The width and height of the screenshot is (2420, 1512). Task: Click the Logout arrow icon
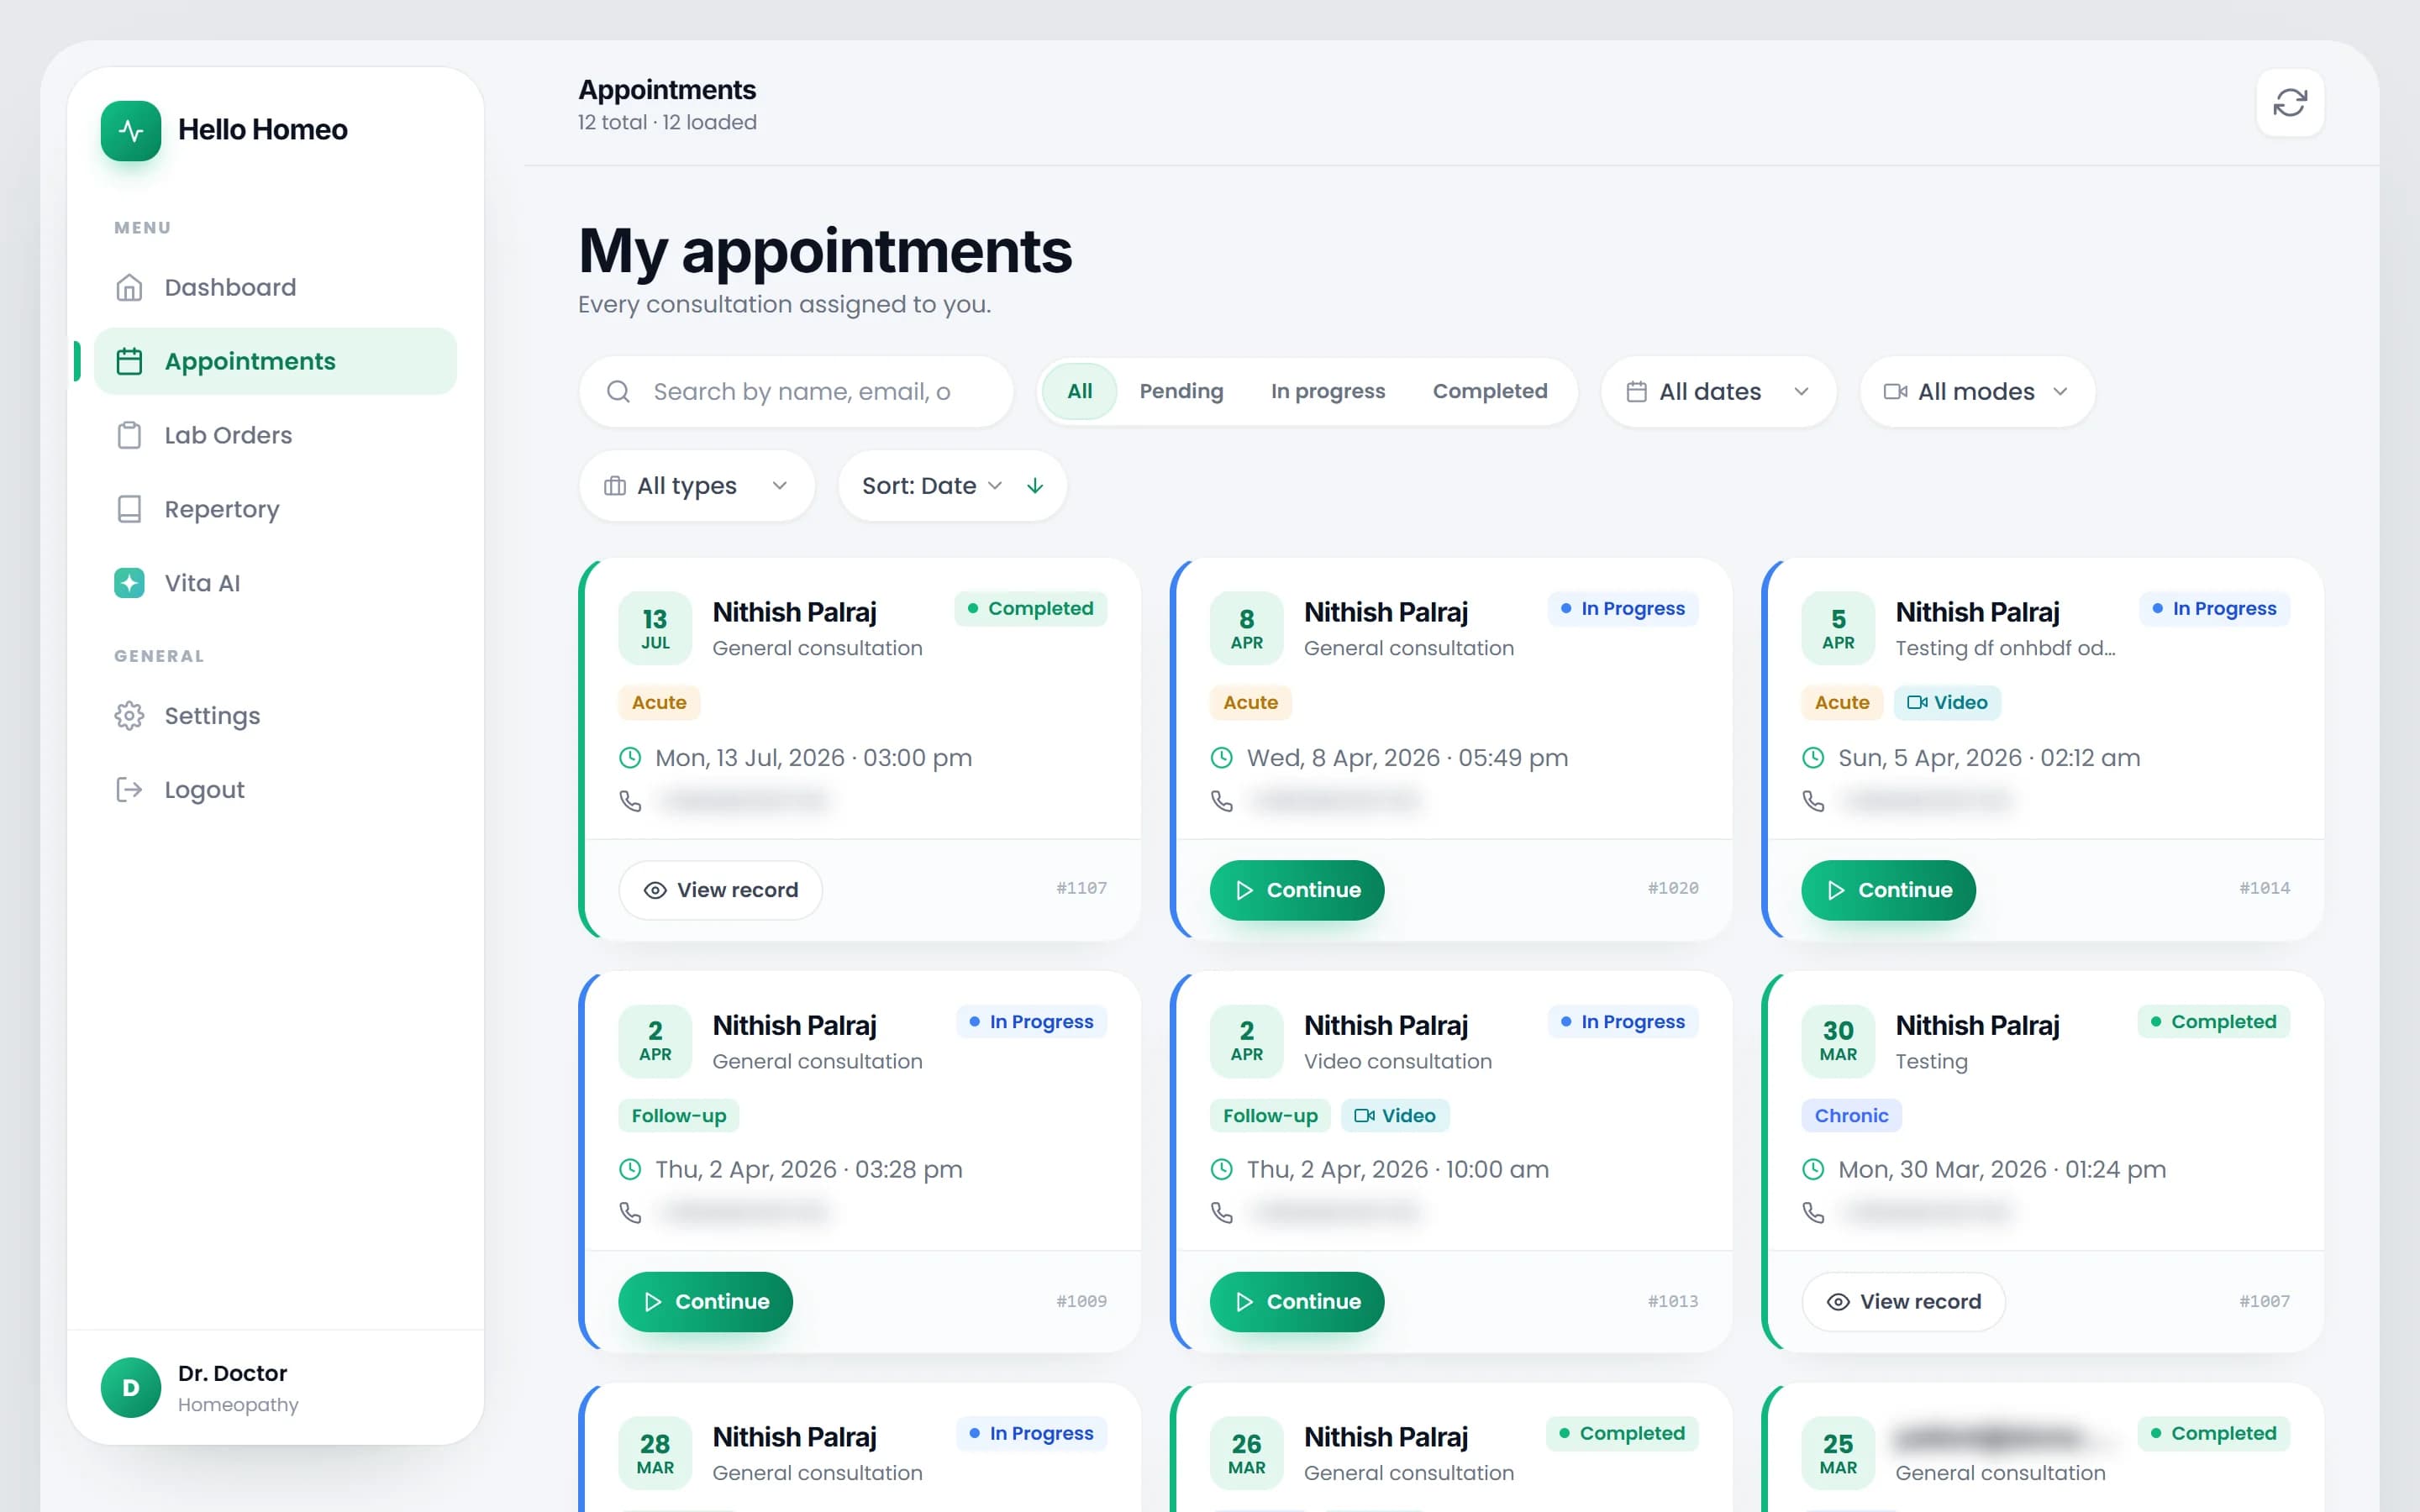pos(129,790)
